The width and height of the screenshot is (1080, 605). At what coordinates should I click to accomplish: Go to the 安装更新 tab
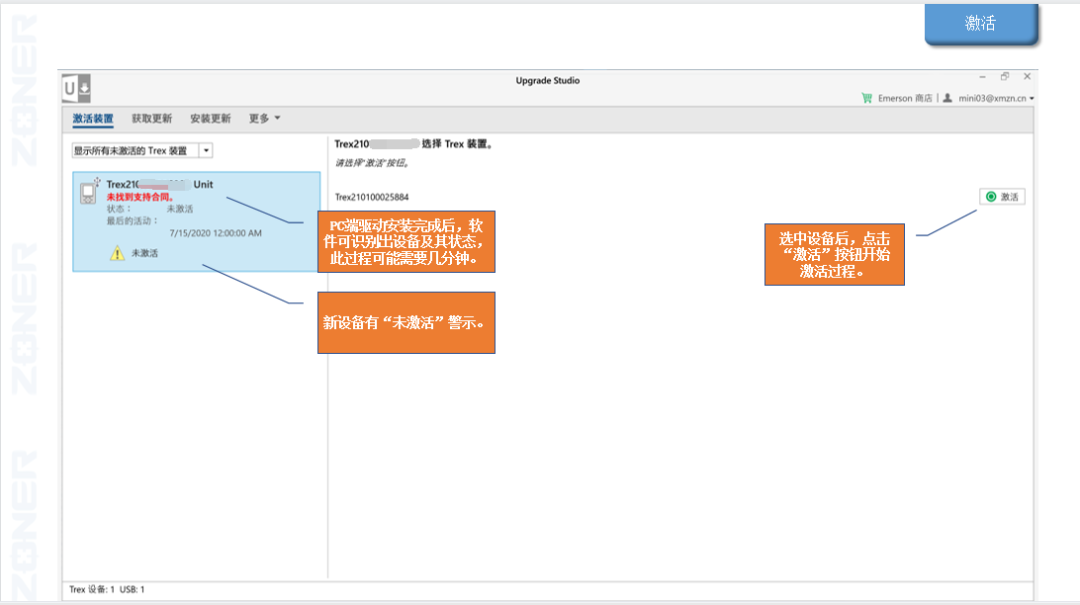[210, 118]
